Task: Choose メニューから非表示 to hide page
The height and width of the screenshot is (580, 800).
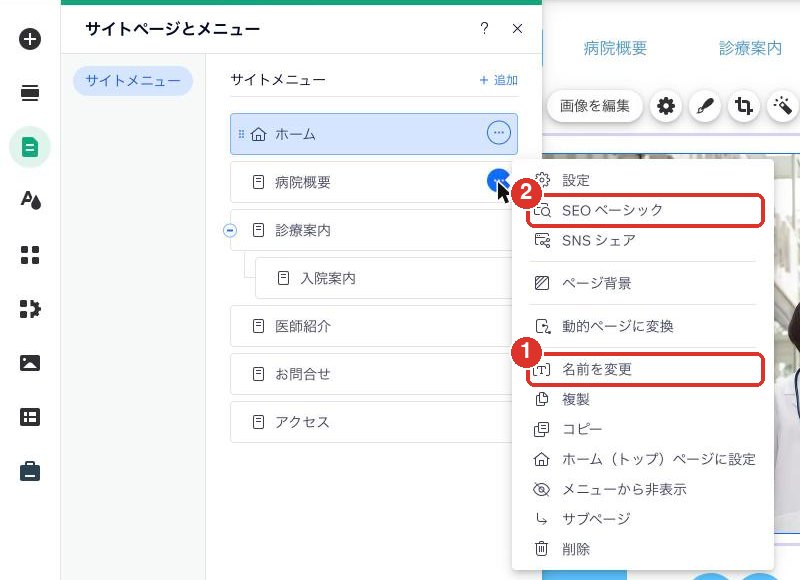Action: pyautogui.click(x=643, y=489)
